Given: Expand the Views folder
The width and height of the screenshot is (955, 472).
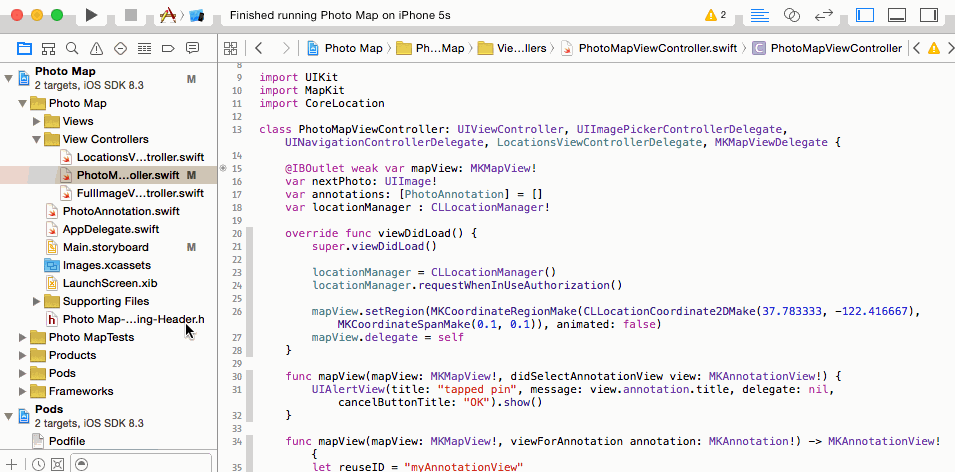Looking at the screenshot, I should click(x=37, y=121).
